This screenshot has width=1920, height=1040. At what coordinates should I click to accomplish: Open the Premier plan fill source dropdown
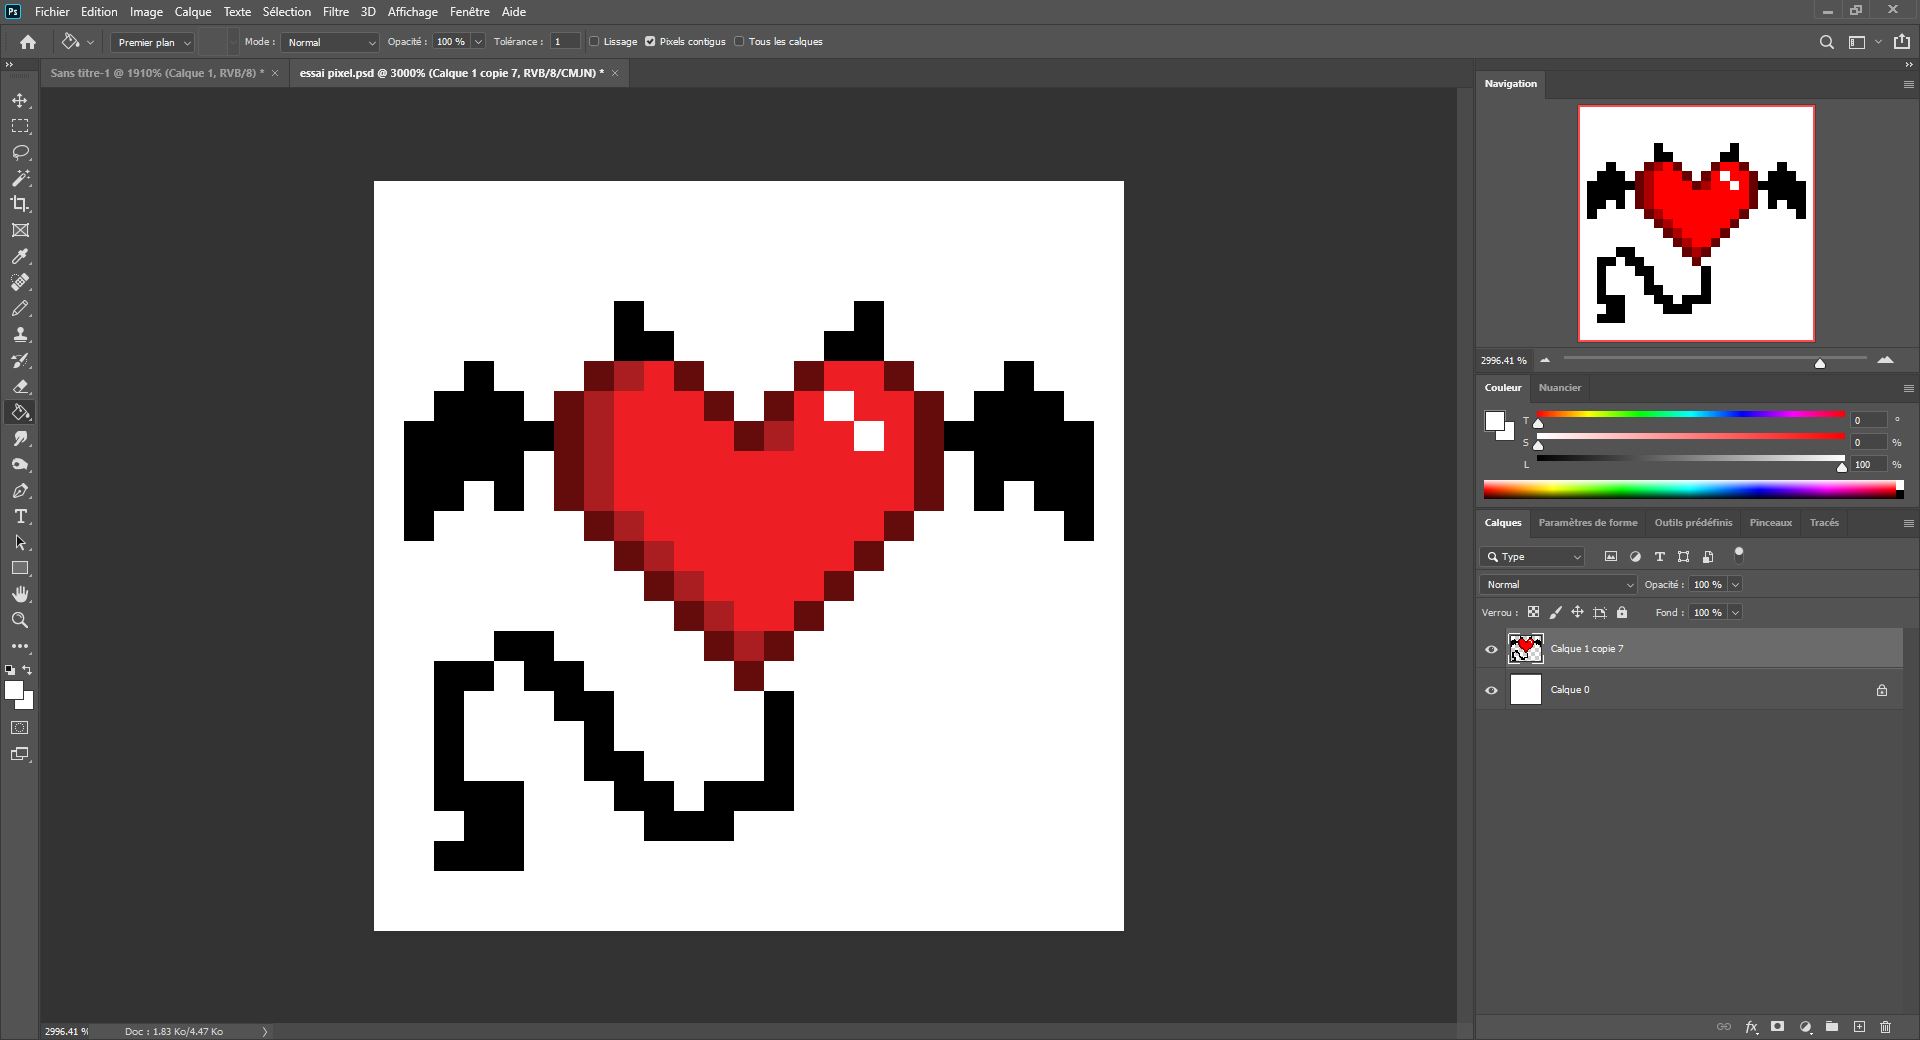[152, 42]
